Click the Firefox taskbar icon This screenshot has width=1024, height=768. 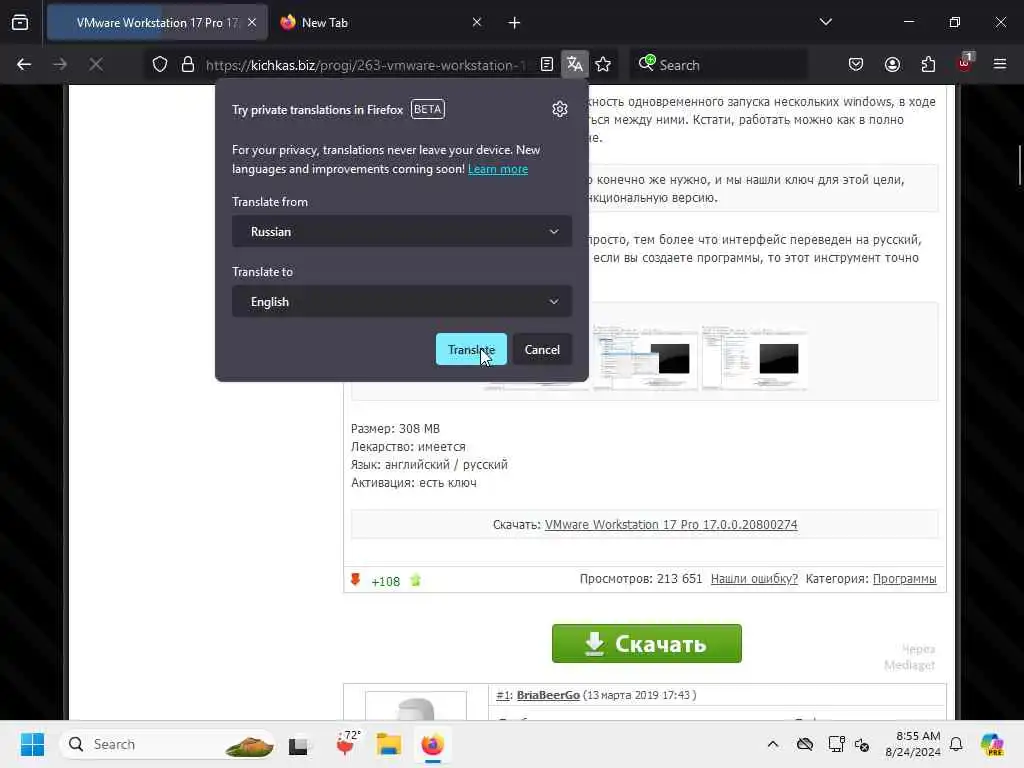click(432, 744)
